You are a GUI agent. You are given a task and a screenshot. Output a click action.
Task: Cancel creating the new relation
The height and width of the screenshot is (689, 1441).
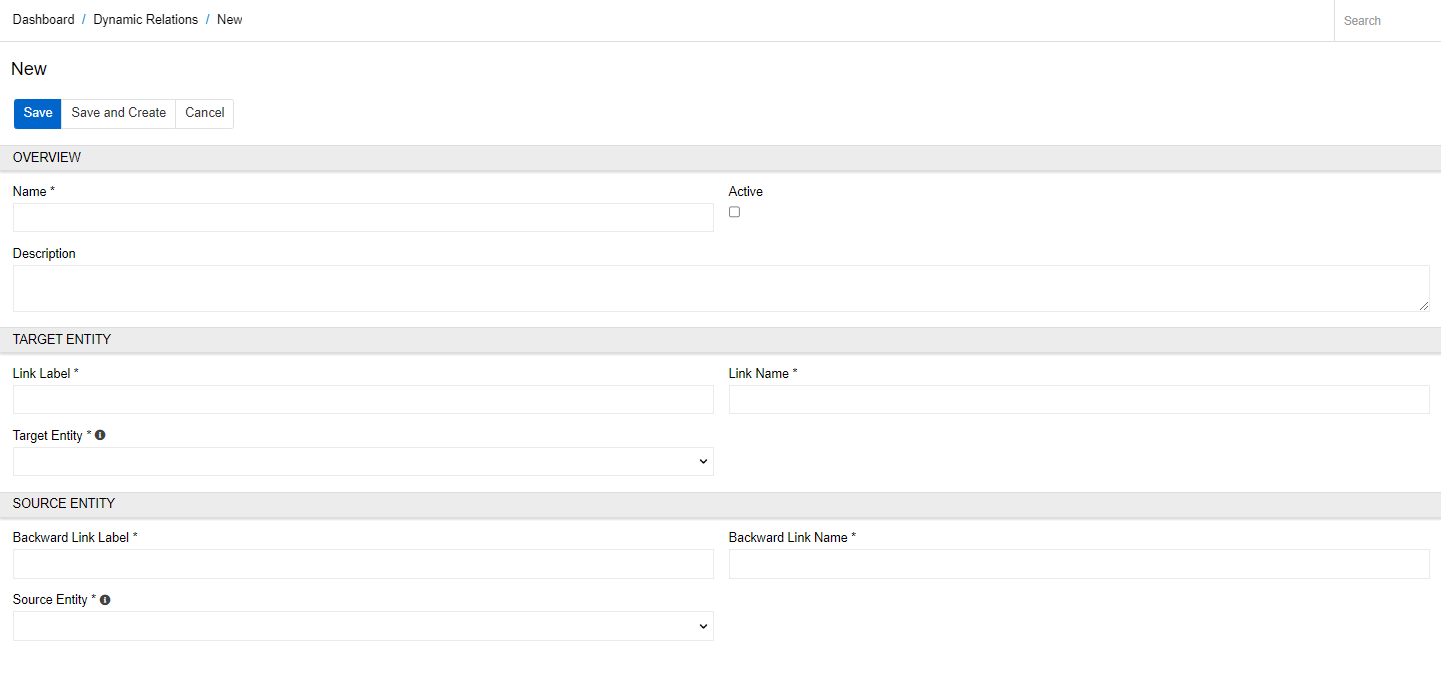coord(205,113)
